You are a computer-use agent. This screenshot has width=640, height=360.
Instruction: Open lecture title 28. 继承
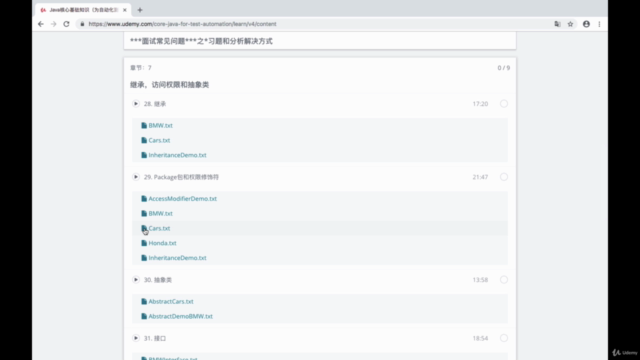155,104
